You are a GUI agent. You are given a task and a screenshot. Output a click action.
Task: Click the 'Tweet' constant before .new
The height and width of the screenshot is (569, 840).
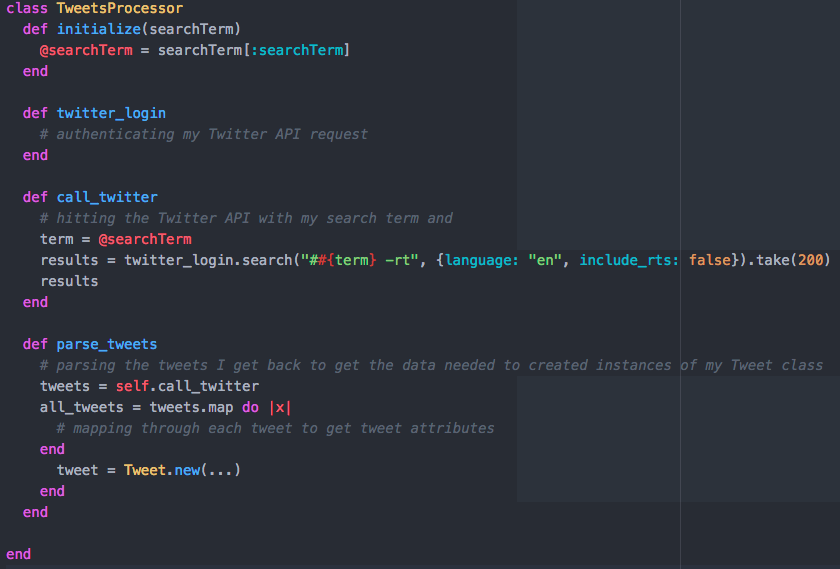(145, 470)
